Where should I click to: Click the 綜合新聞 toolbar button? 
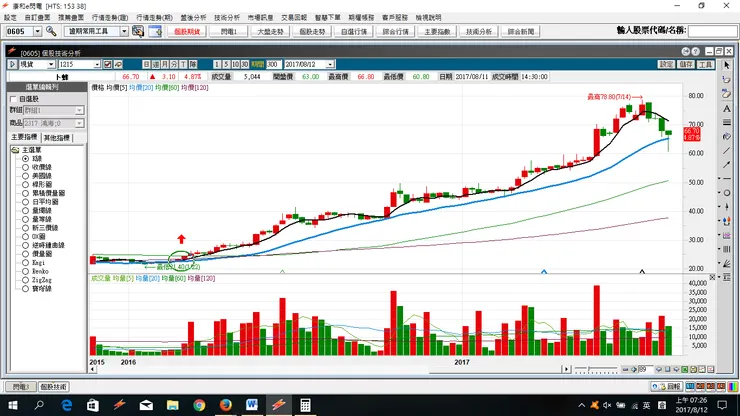click(521, 32)
